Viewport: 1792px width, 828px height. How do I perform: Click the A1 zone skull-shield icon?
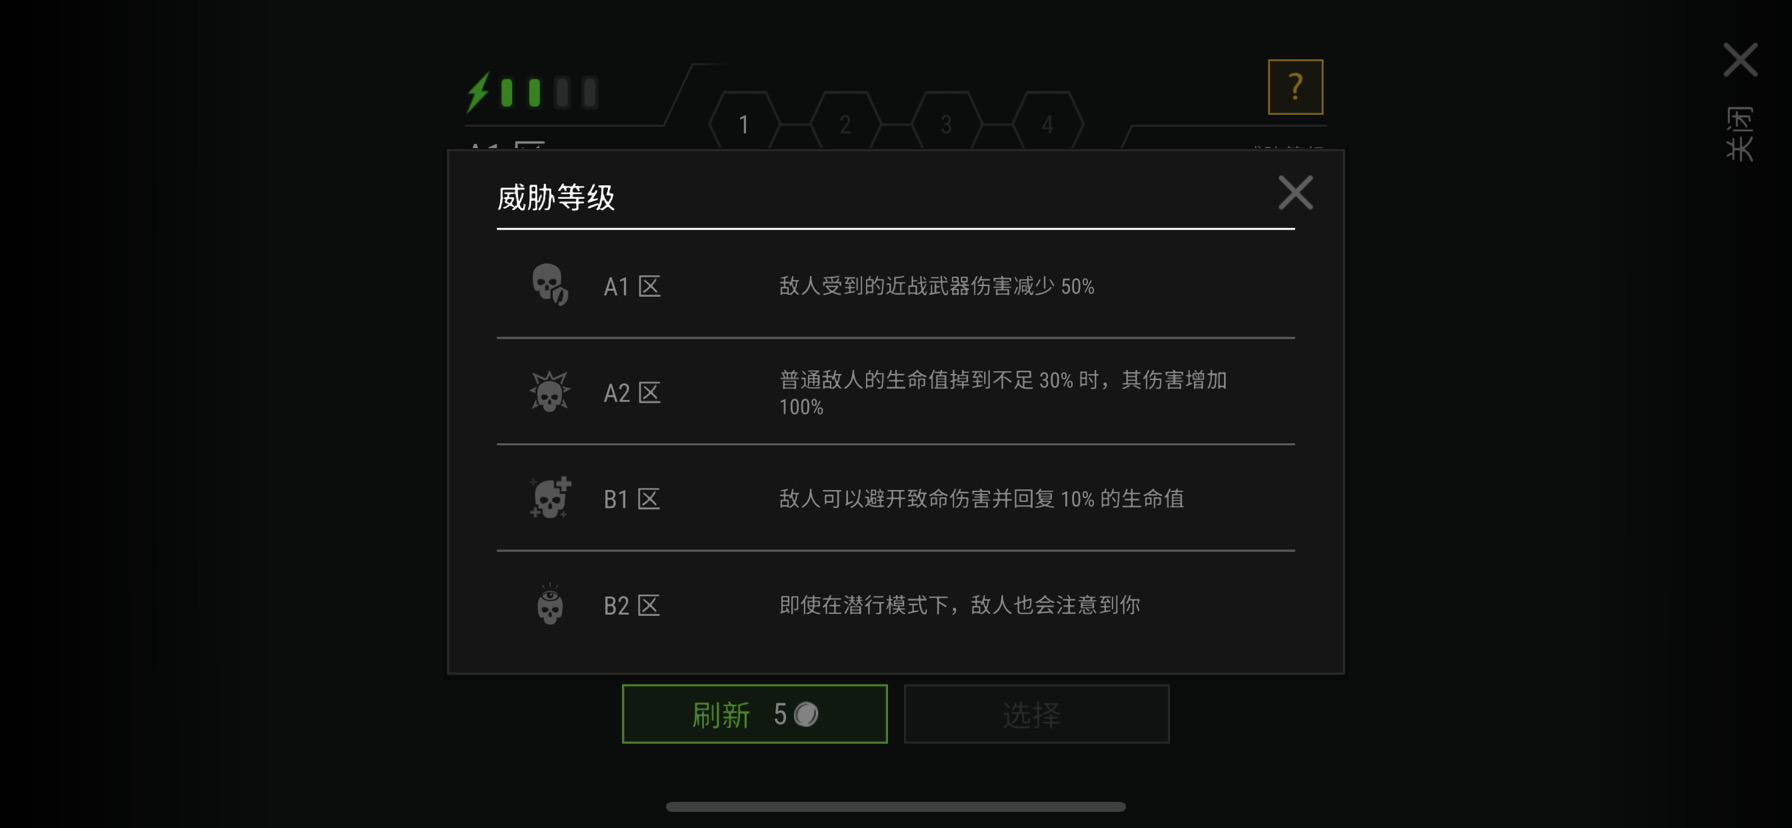[549, 285]
